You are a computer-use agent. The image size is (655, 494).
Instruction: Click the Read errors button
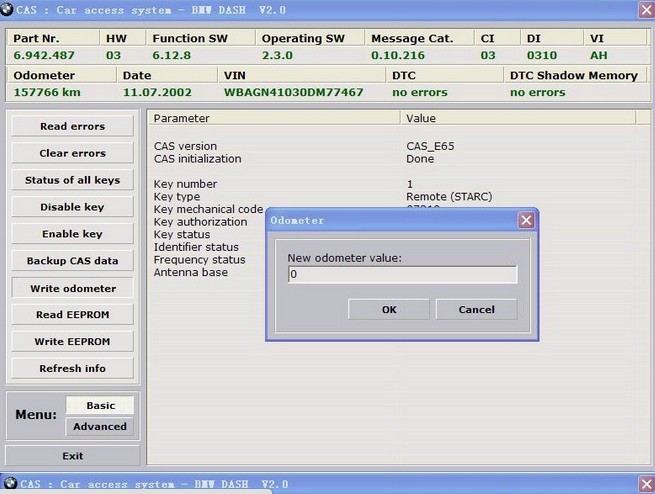pyautogui.click(x=73, y=126)
